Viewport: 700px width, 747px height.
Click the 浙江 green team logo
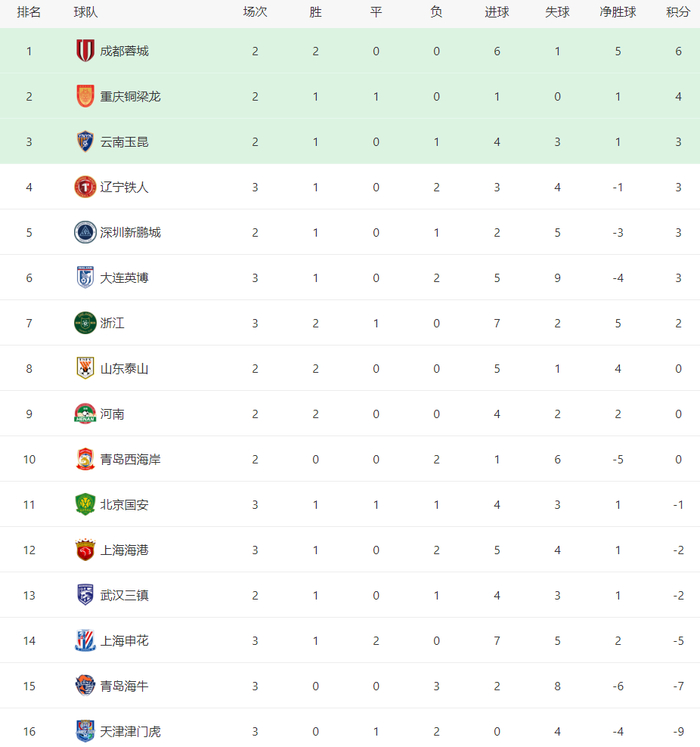[x=85, y=323]
